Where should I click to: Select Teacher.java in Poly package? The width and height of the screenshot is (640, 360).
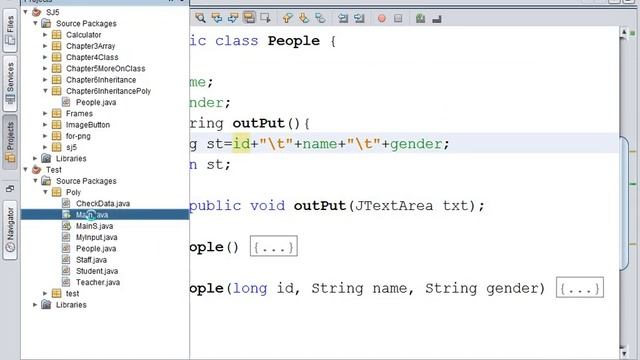pyautogui.click(x=98, y=282)
